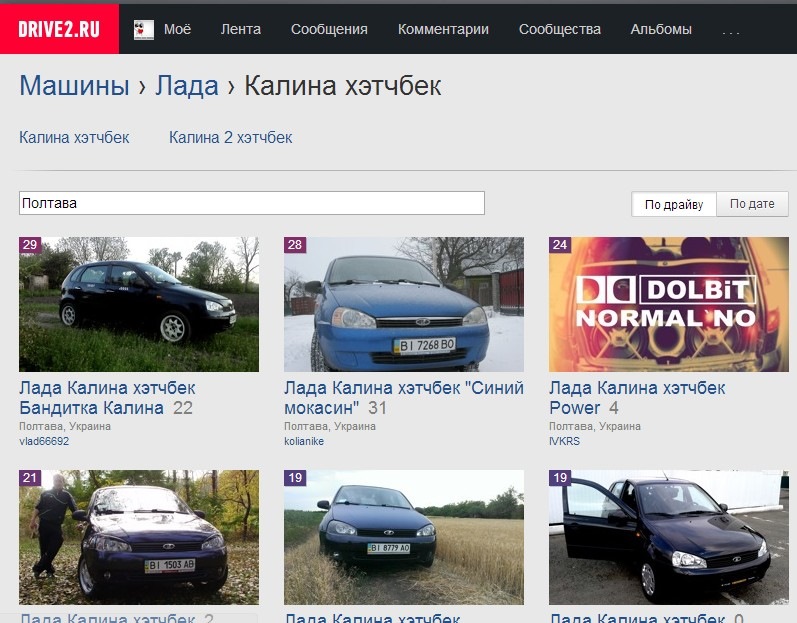Image resolution: width=797 pixels, height=623 pixels.
Task: Click drive rating badge 24
Action: [x=560, y=244]
